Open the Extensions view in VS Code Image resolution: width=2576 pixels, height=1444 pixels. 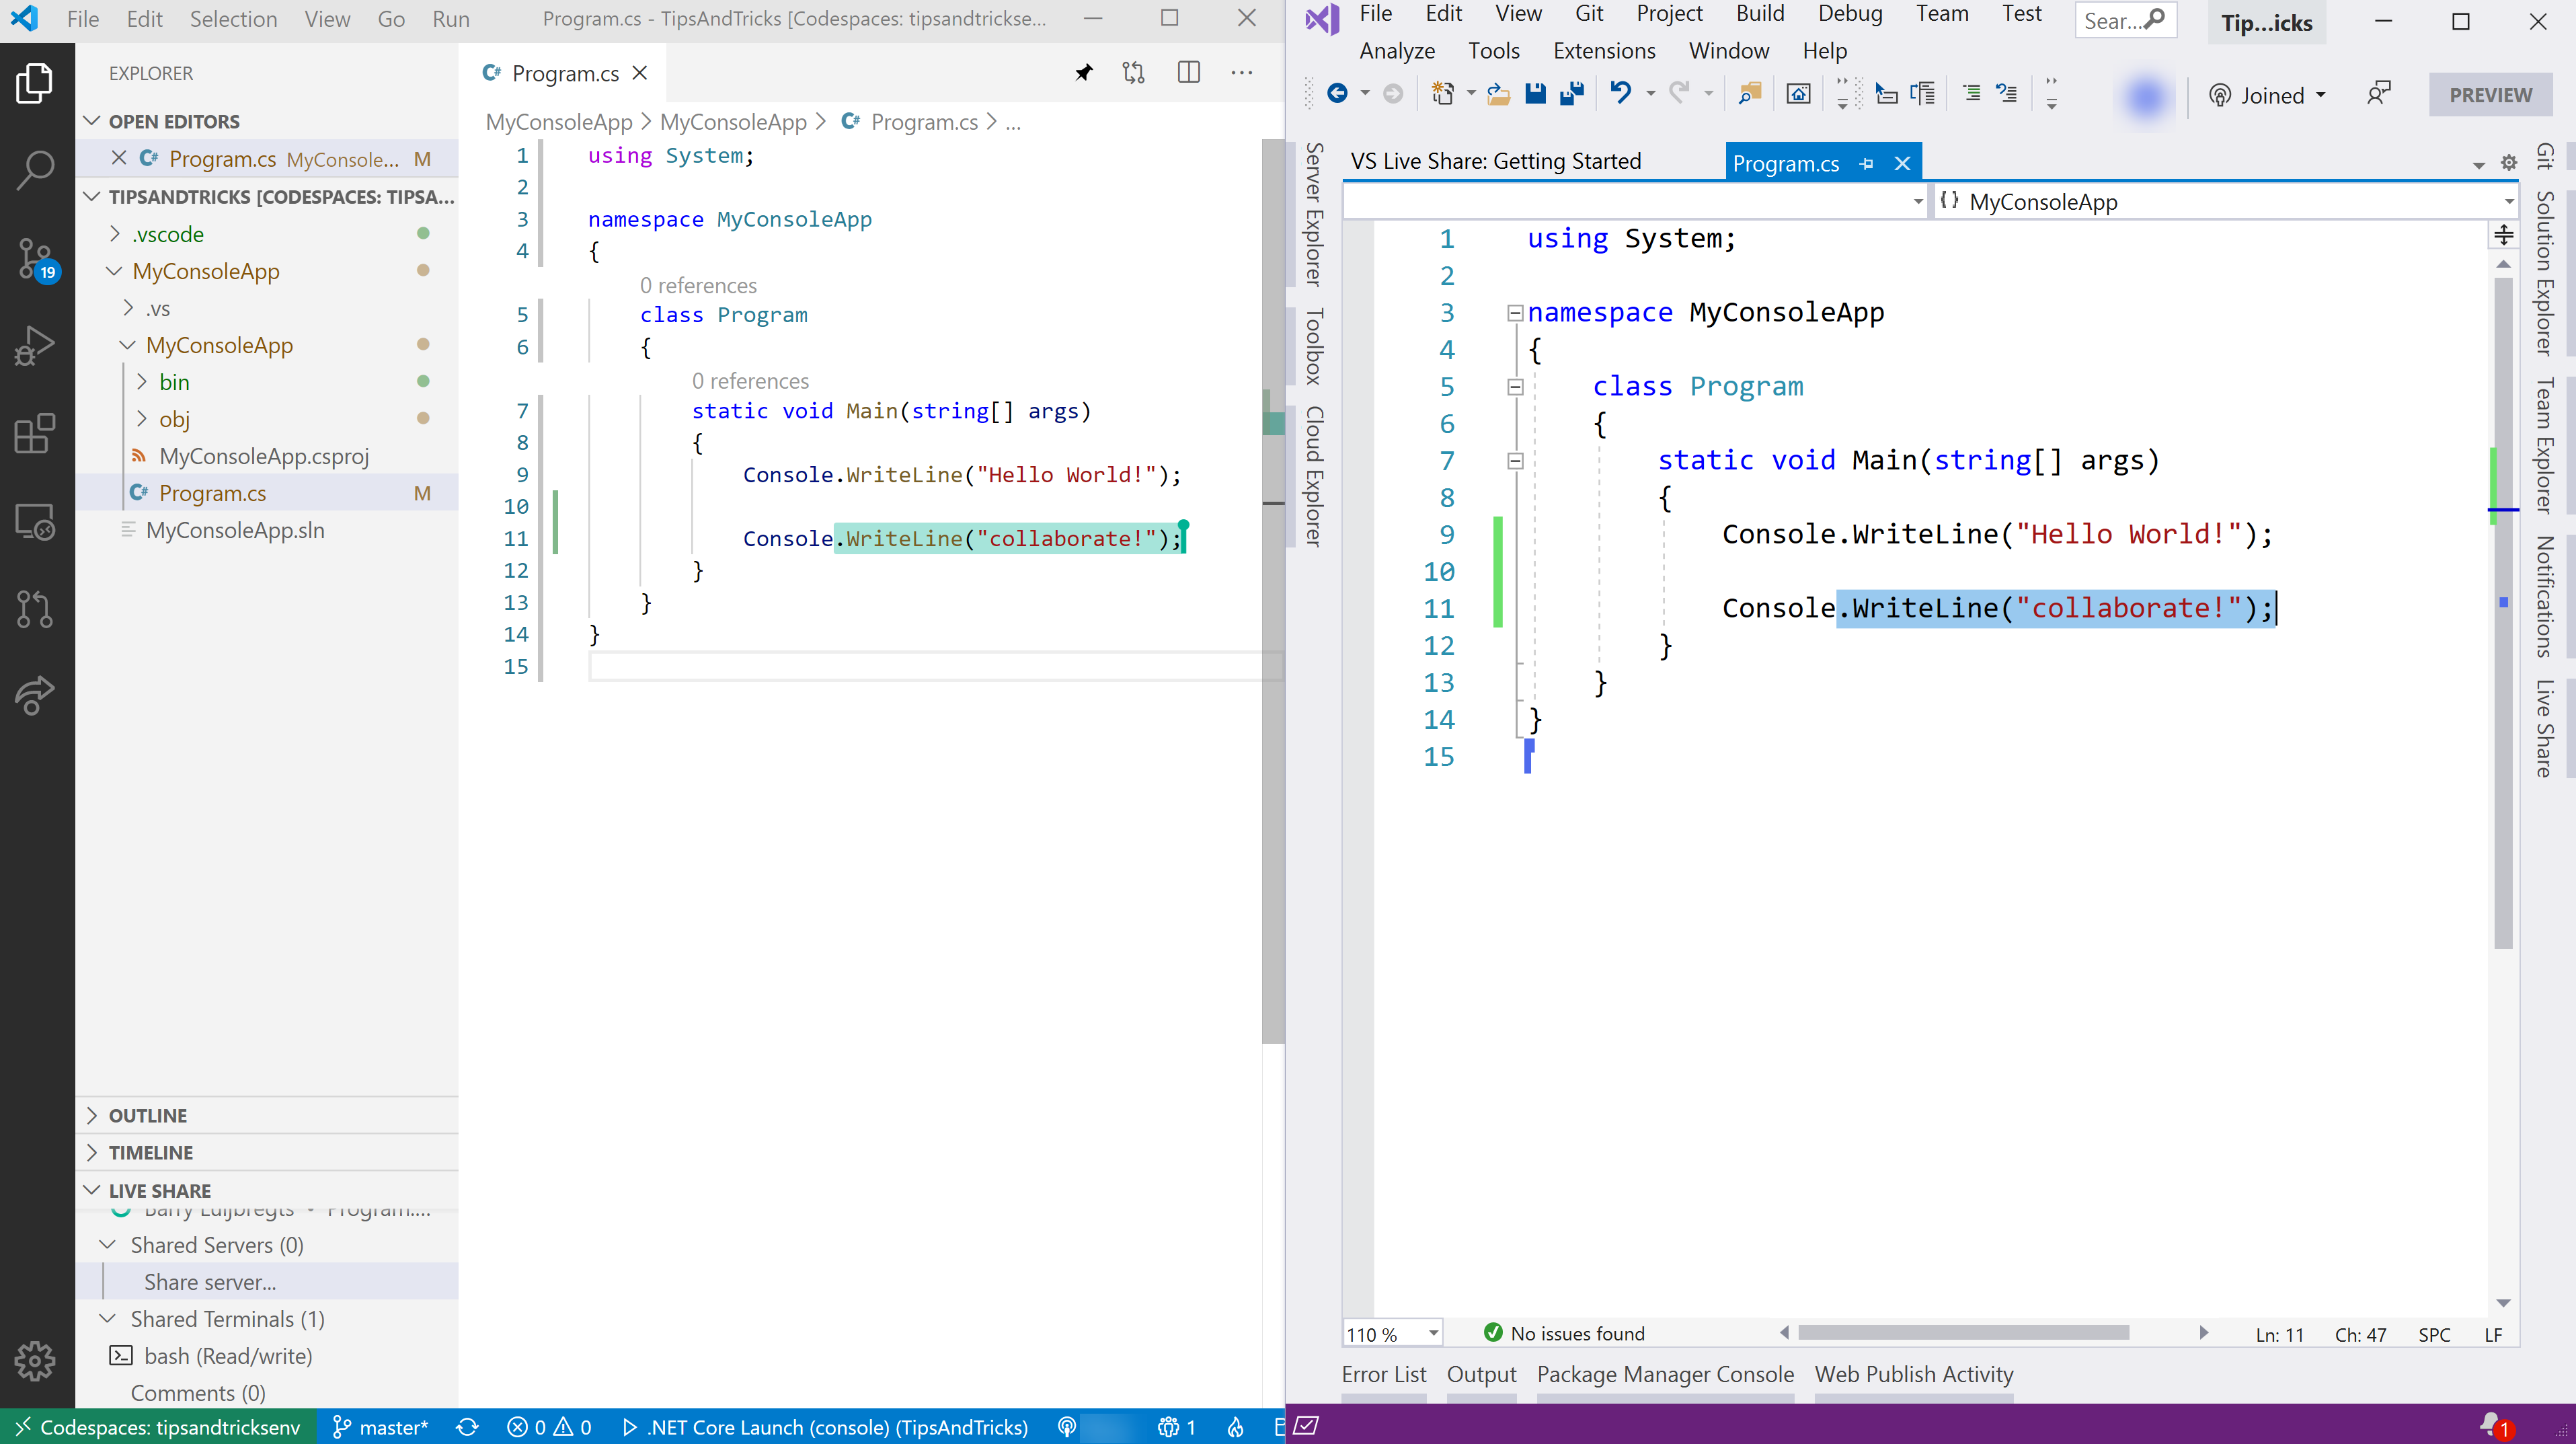(36, 434)
